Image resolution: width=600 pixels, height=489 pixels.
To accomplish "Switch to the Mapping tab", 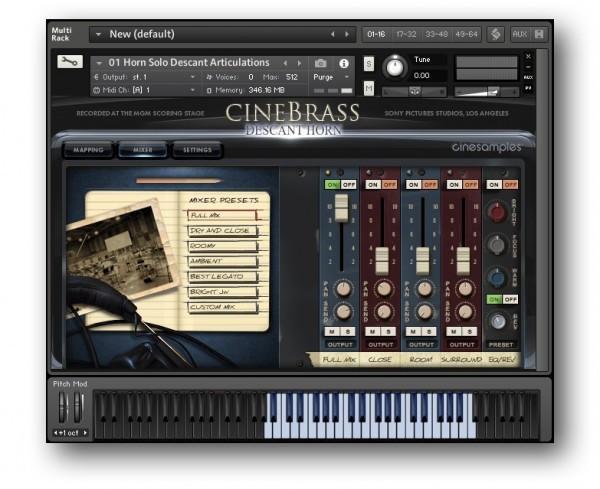I will [x=88, y=150].
